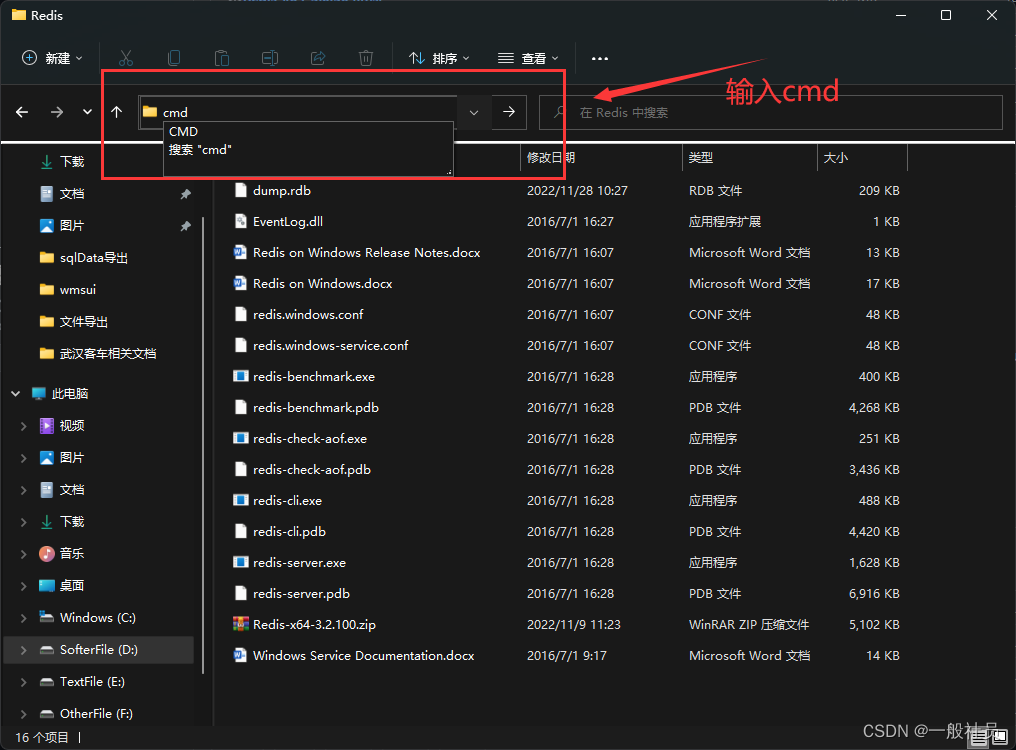Sort by the 类型 column header
This screenshot has height=750, width=1016.
[x=750, y=158]
